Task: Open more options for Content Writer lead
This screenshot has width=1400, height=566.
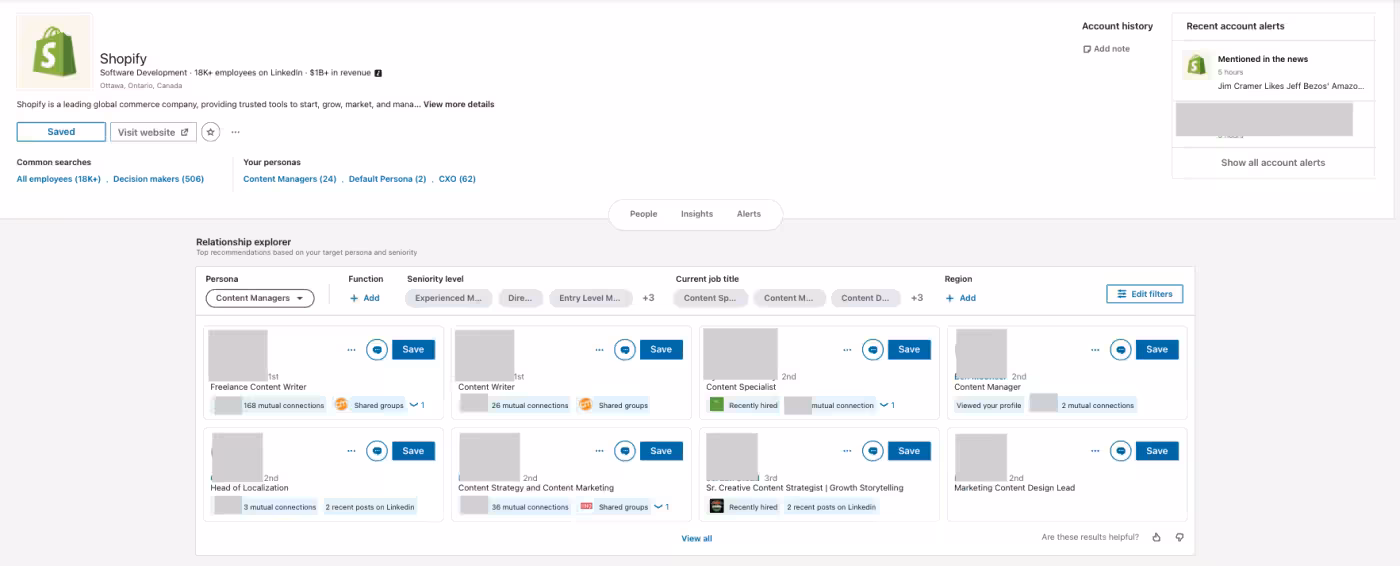Action: 599,350
